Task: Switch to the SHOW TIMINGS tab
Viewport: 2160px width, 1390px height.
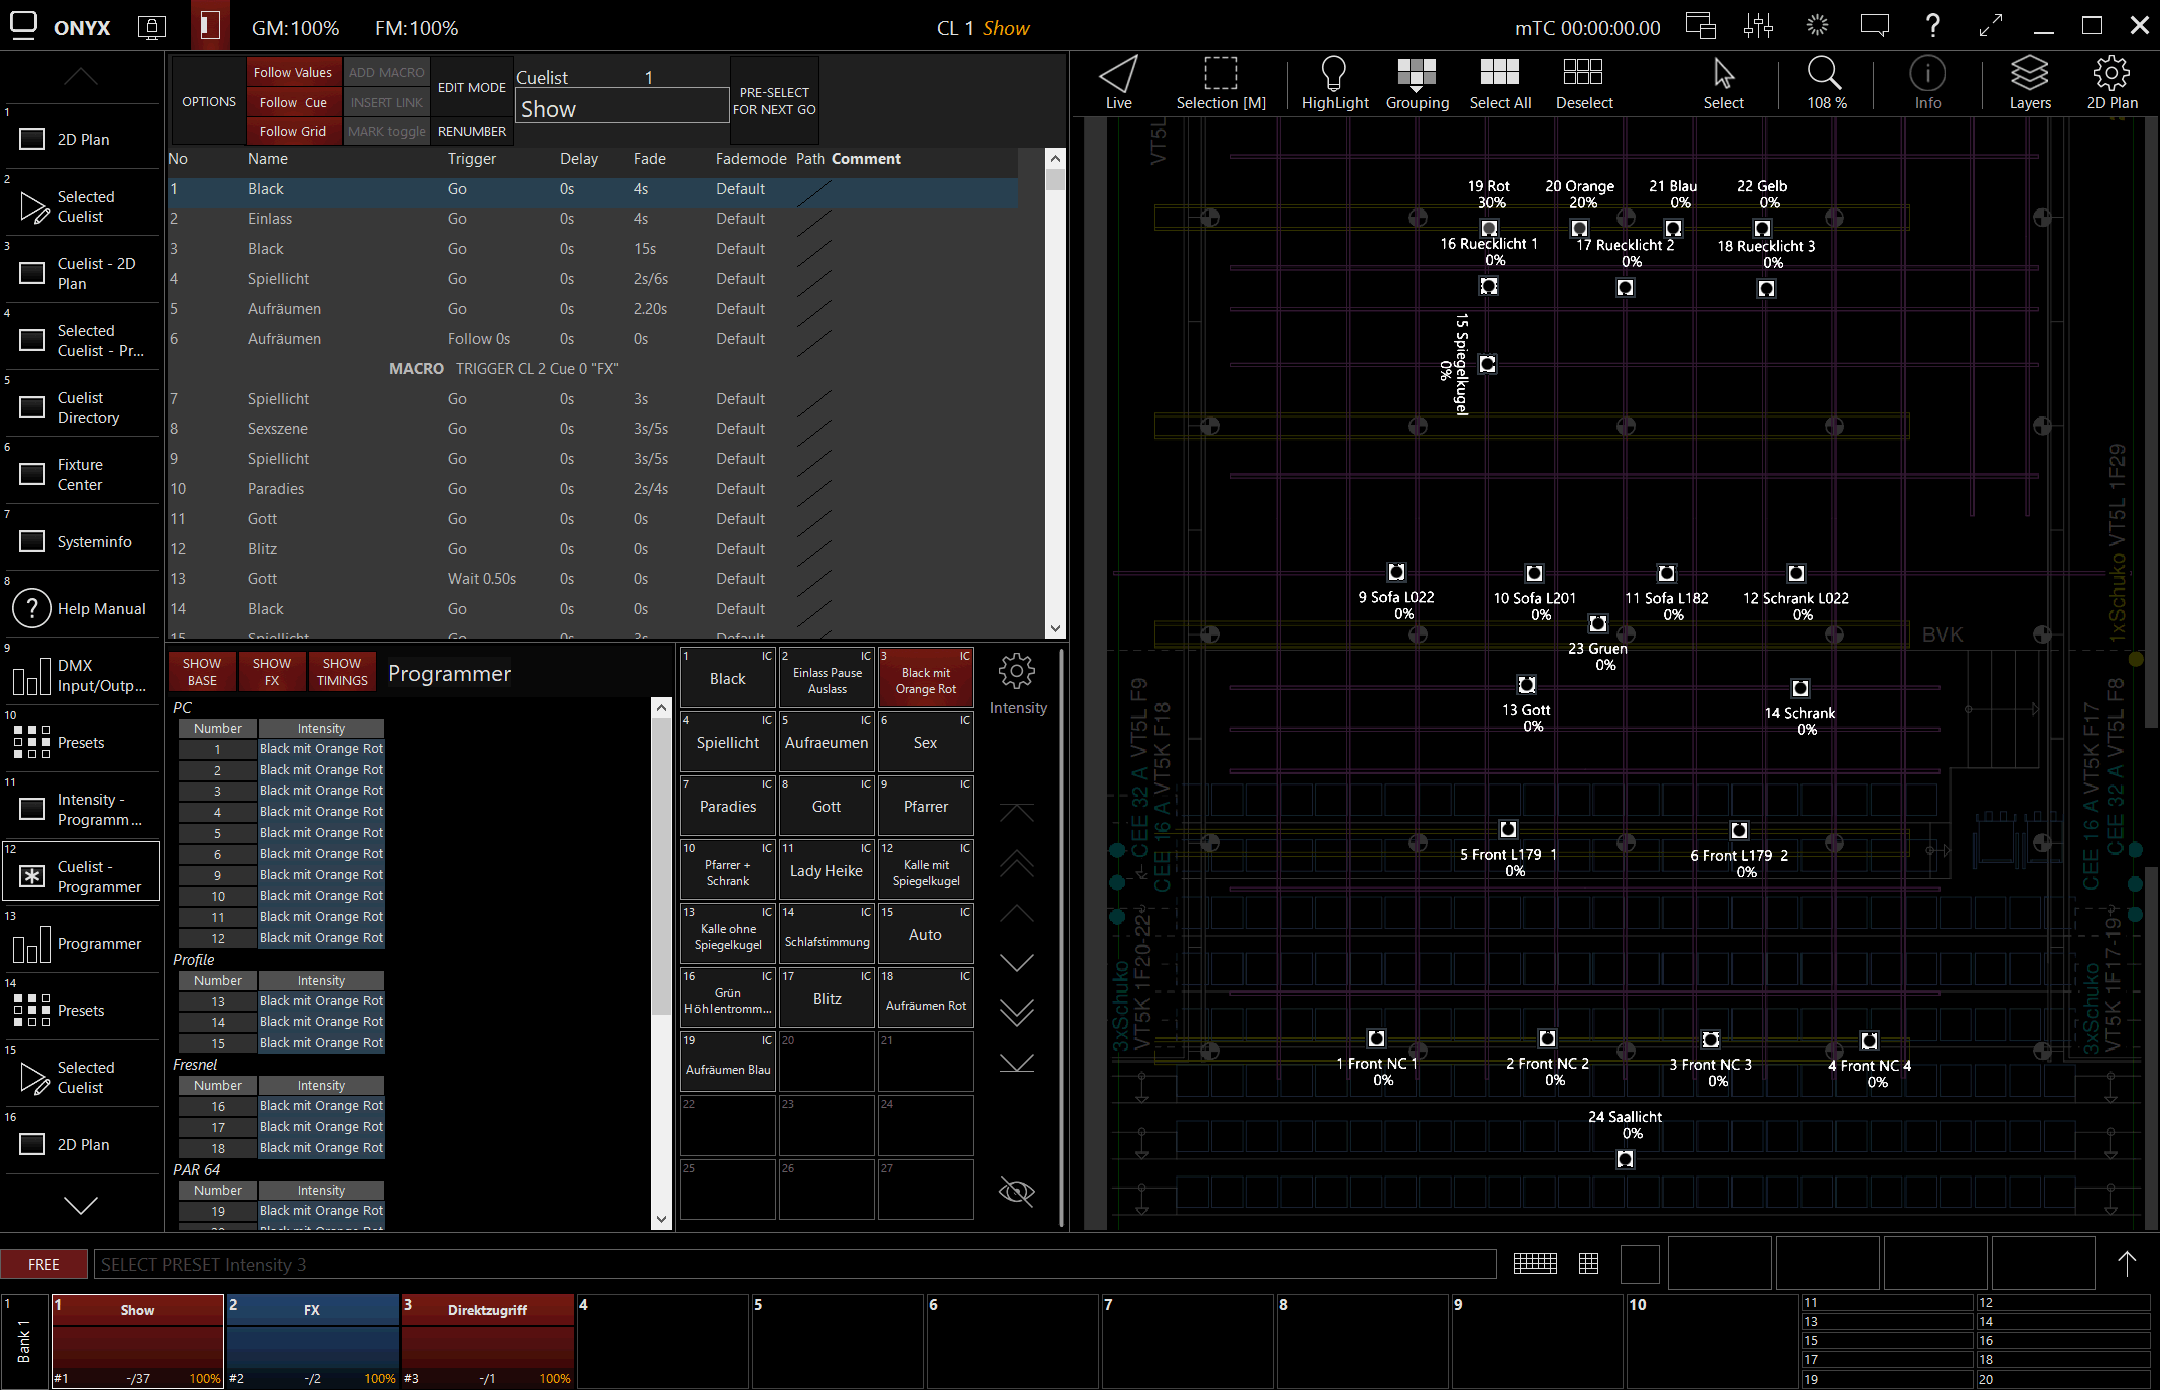Action: 342,671
